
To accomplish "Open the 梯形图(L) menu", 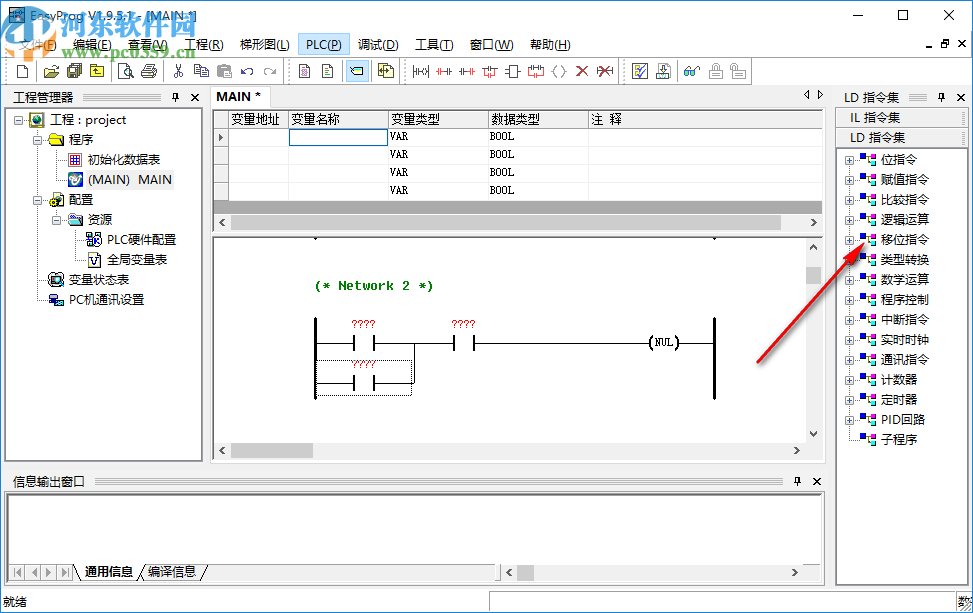I will 264,45.
